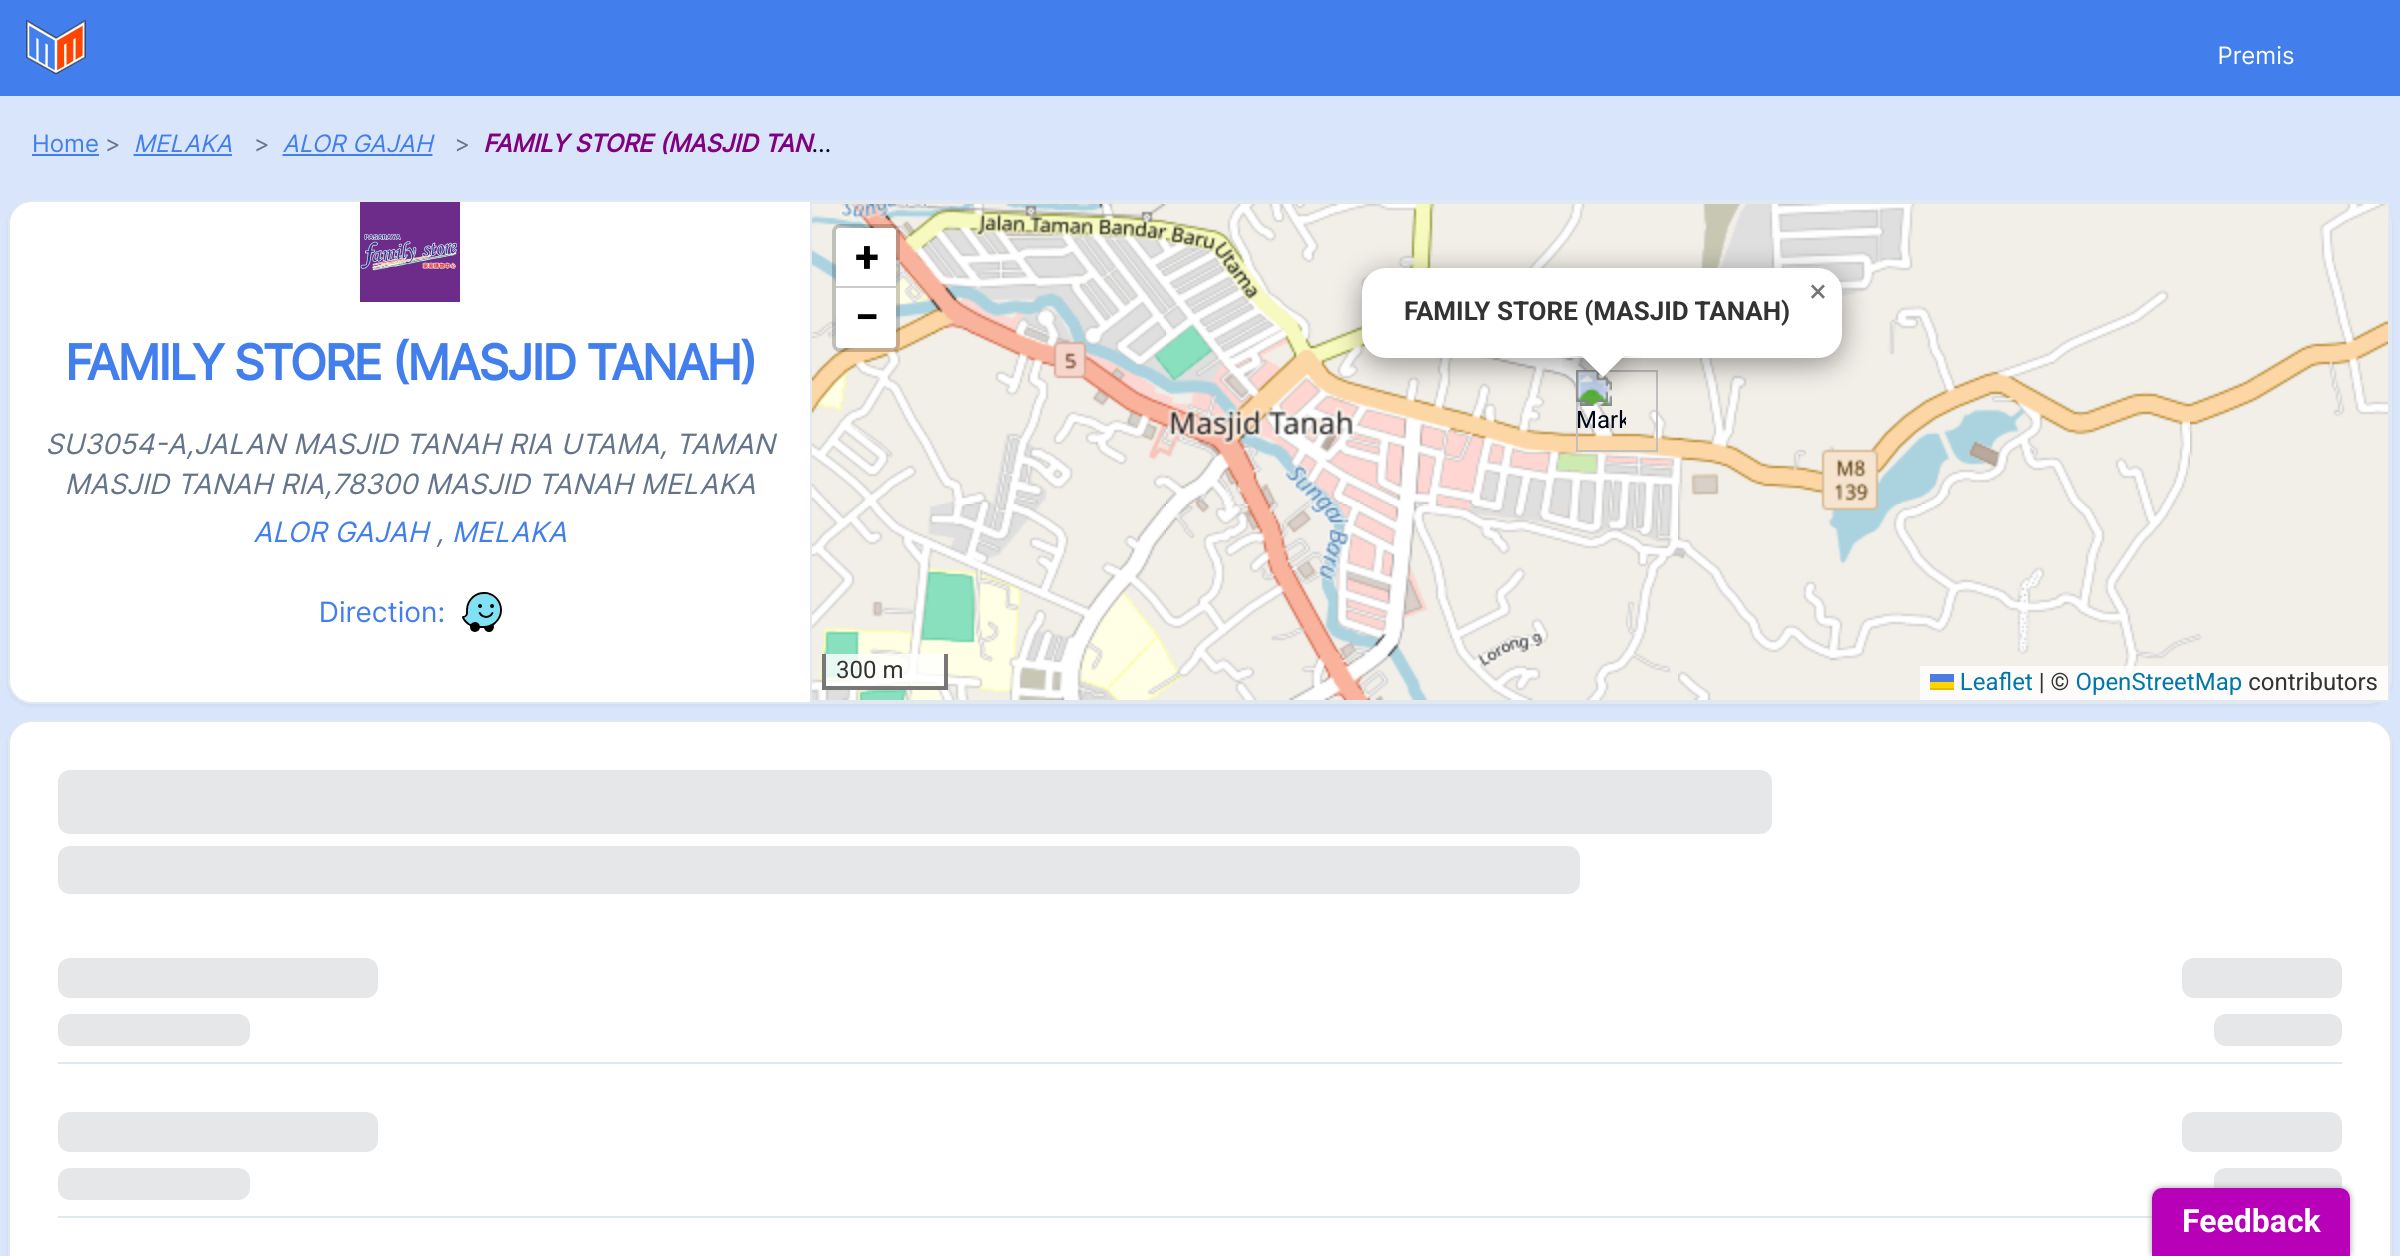
Task: Zoom out on the map
Action: click(x=866, y=317)
